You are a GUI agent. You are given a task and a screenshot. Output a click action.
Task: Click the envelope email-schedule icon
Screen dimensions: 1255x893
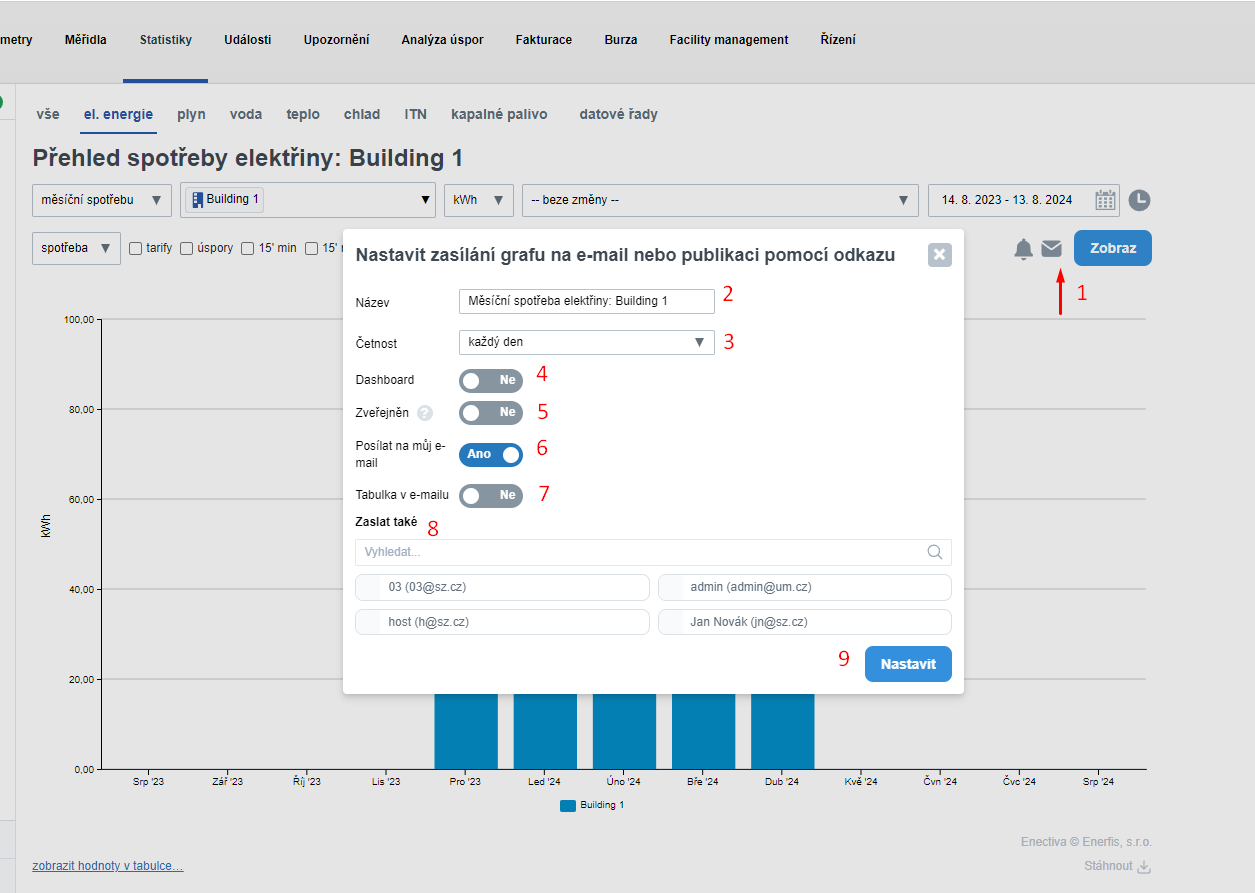click(1051, 249)
